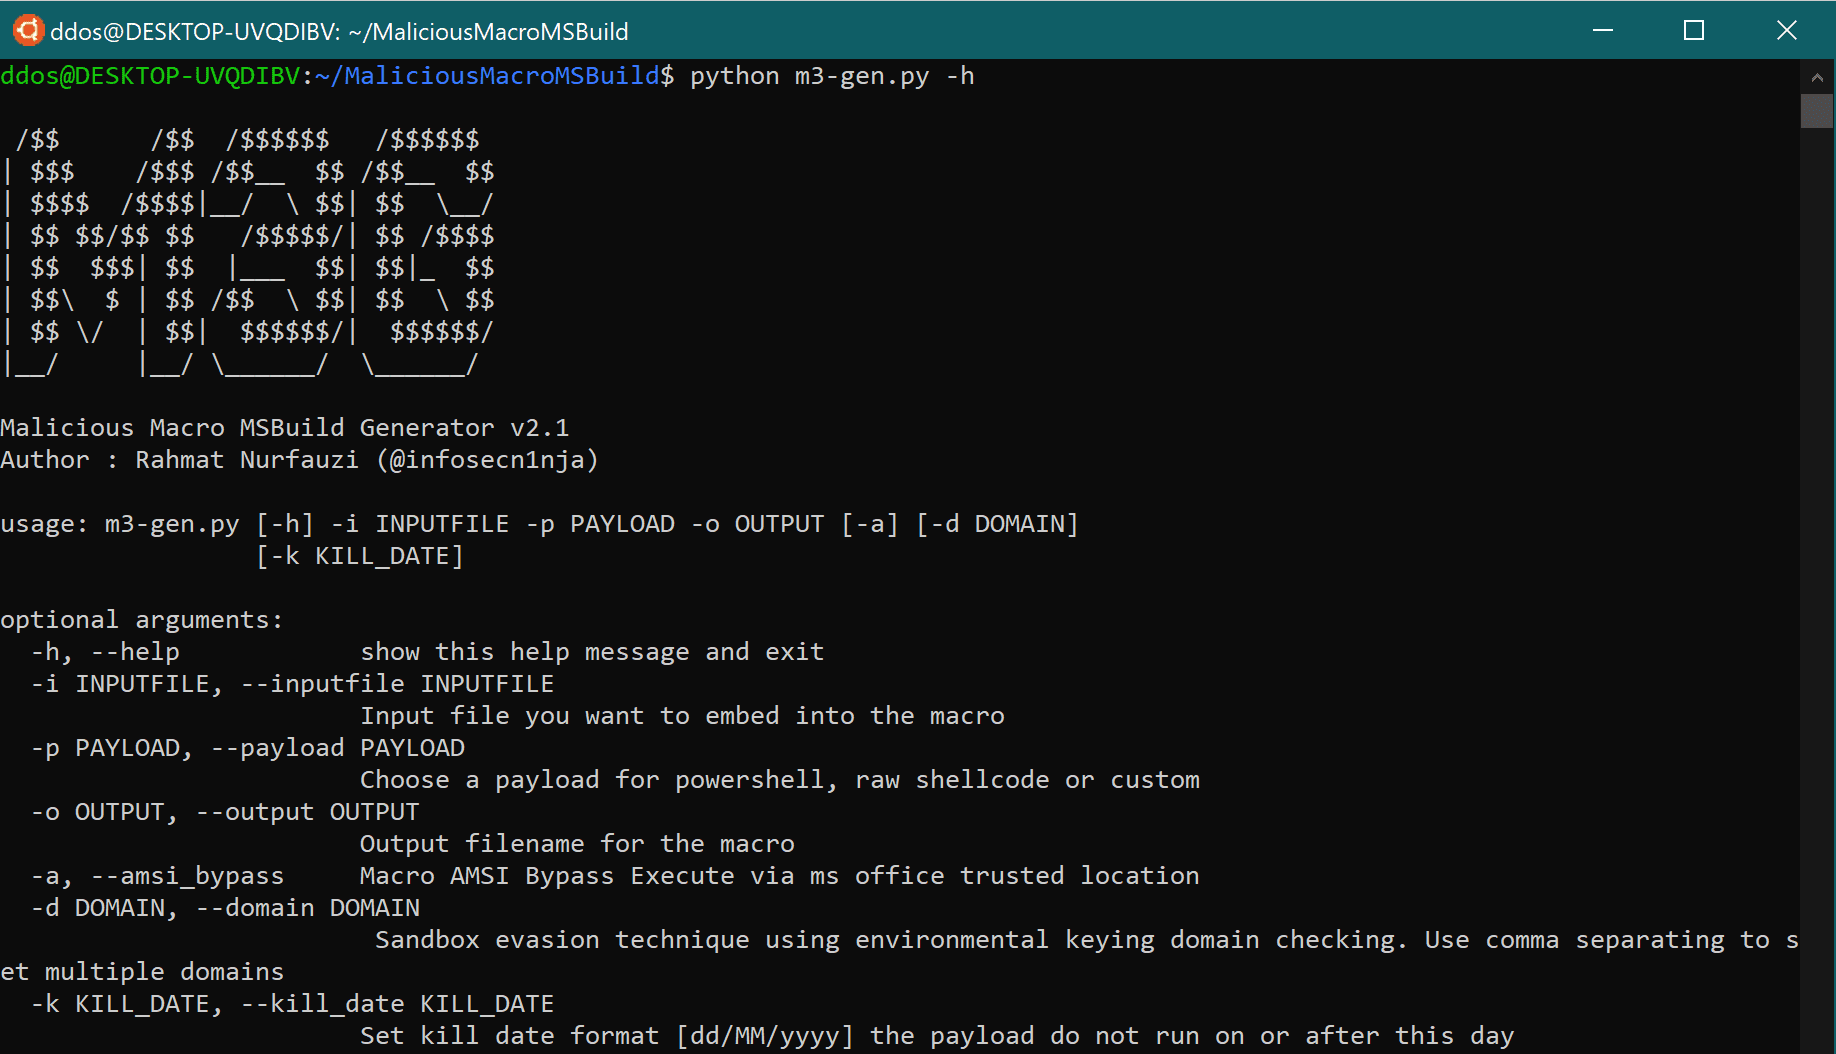Click the 'Author : Rahmat Nurfauzi' line
1836x1054 pixels.
(x=299, y=460)
